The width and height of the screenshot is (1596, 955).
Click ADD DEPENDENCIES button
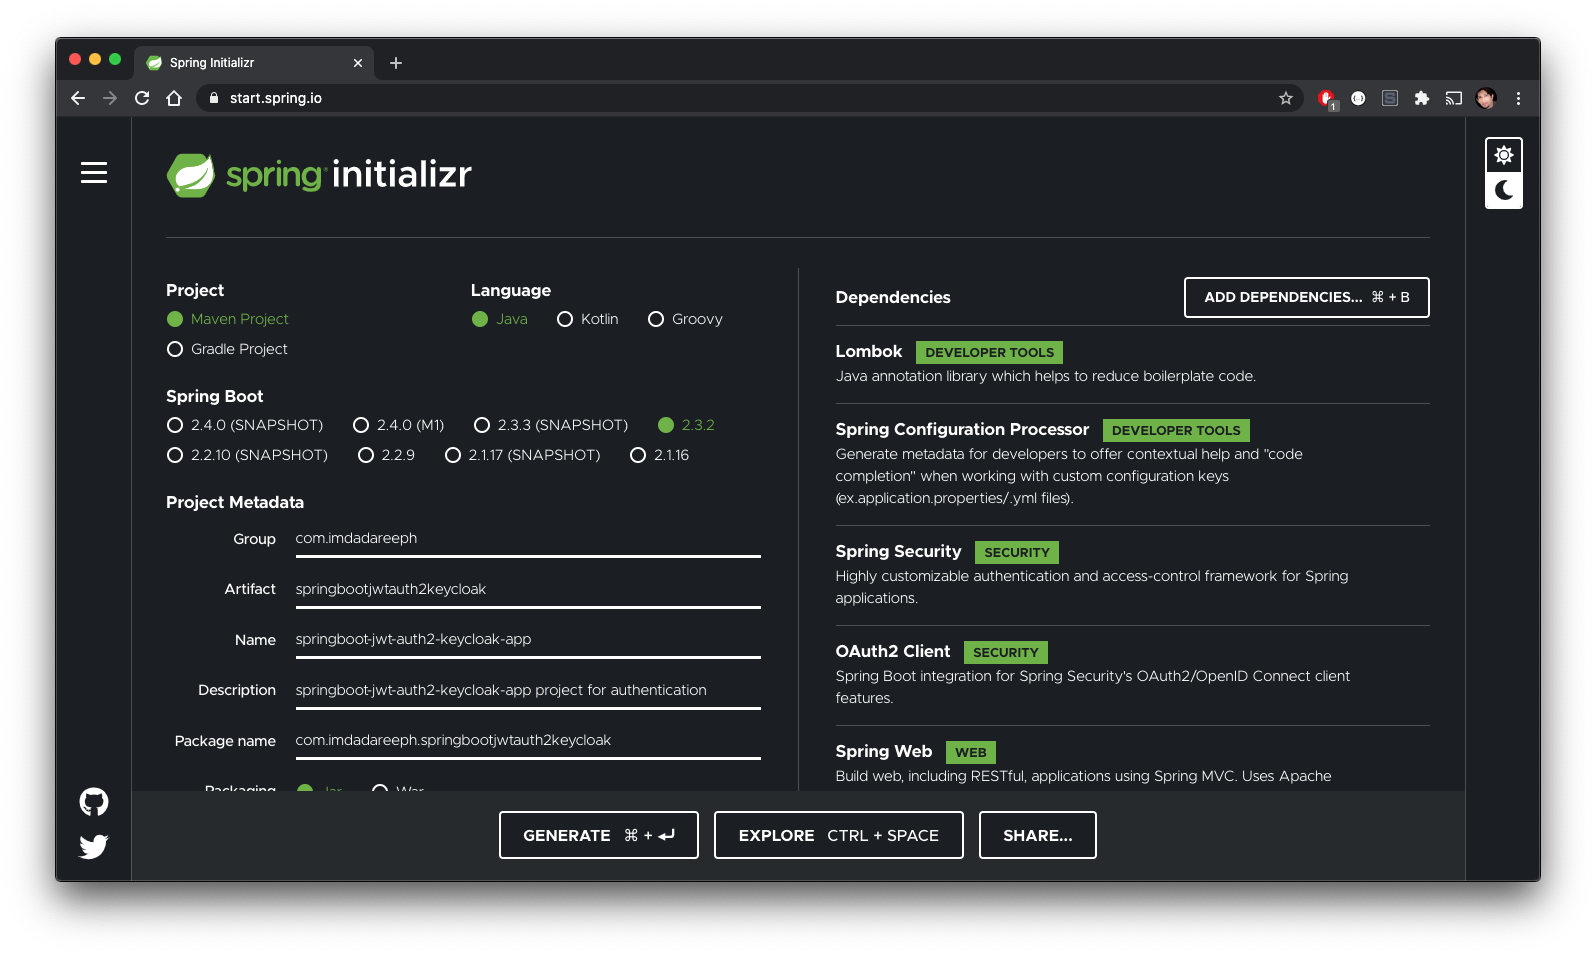click(x=1306, y=297)
